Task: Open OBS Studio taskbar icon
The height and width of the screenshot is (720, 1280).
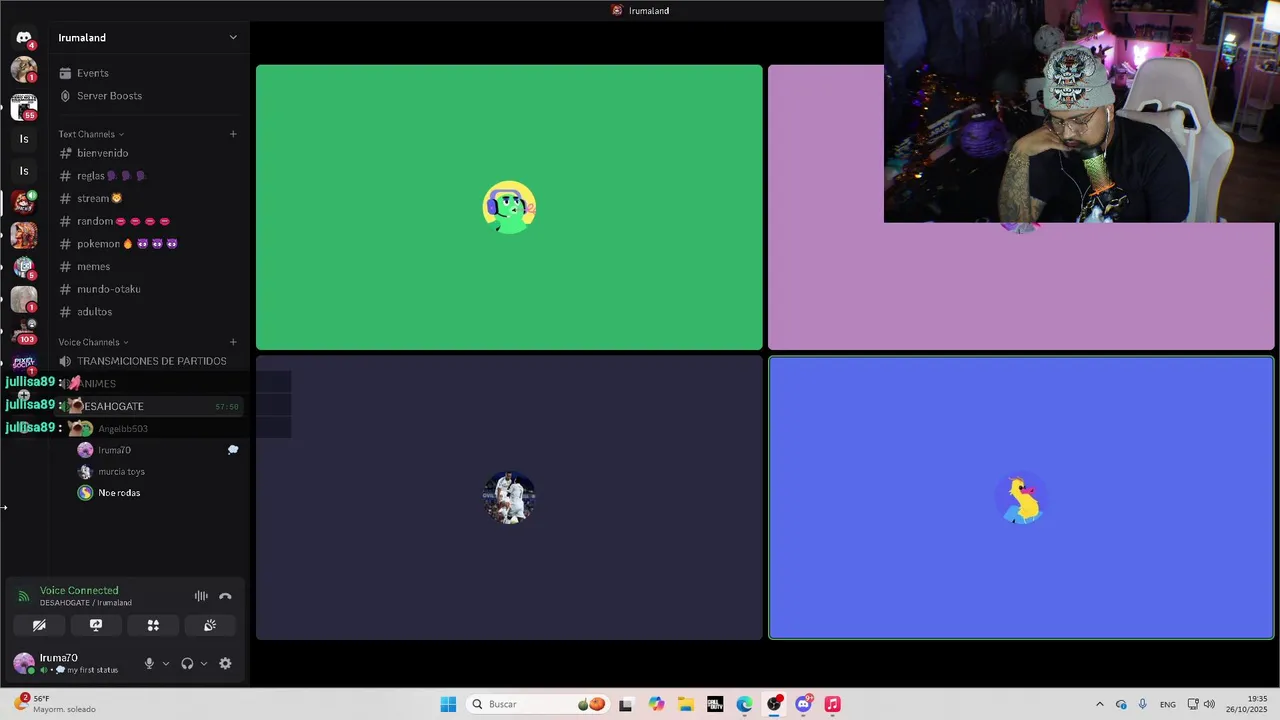Action: (x=774, y=704)
